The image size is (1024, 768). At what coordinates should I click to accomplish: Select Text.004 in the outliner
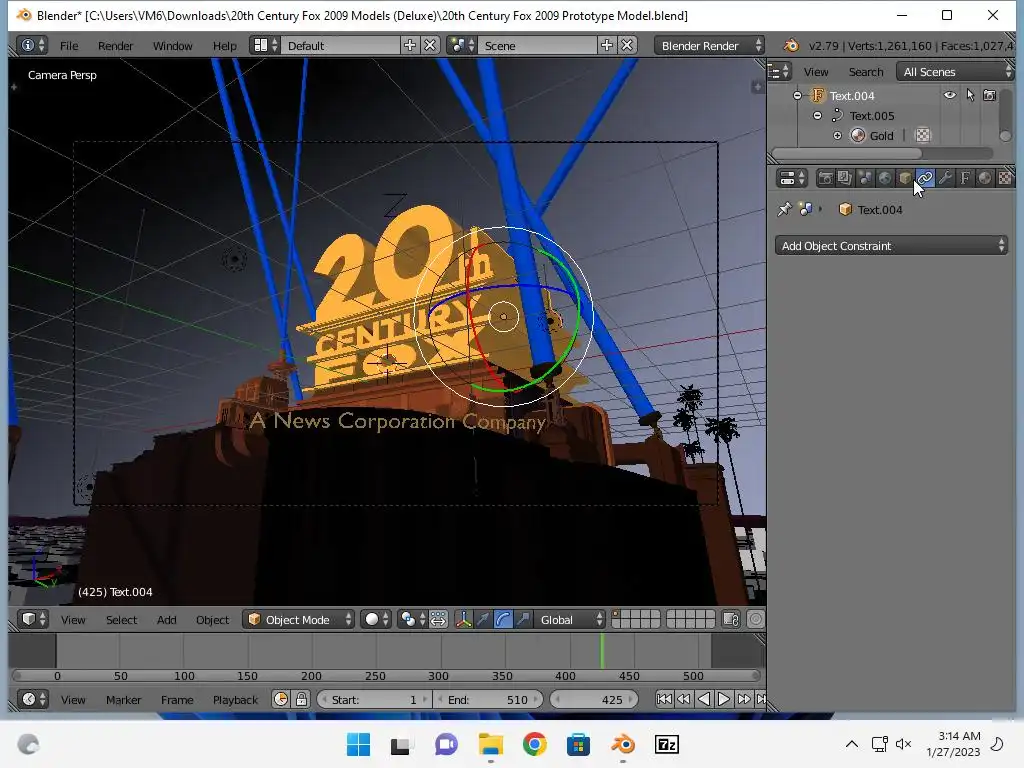852,96
